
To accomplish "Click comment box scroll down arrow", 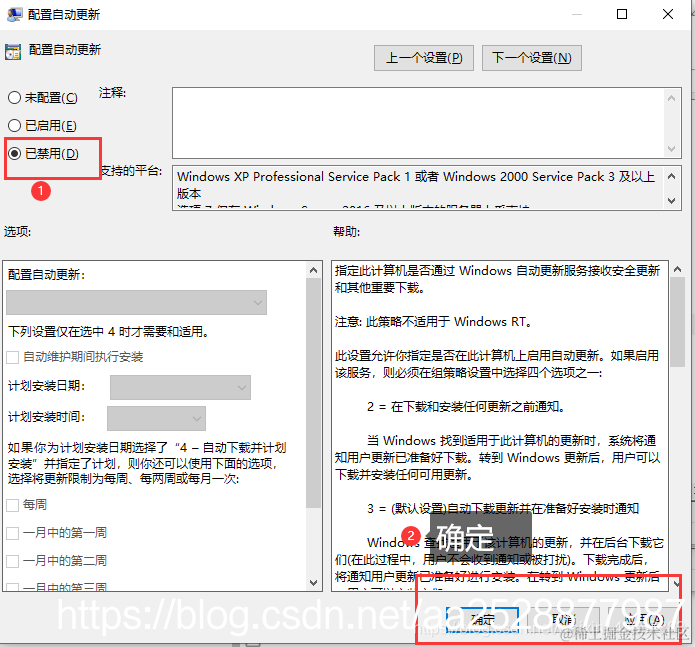I will (672, 148).
